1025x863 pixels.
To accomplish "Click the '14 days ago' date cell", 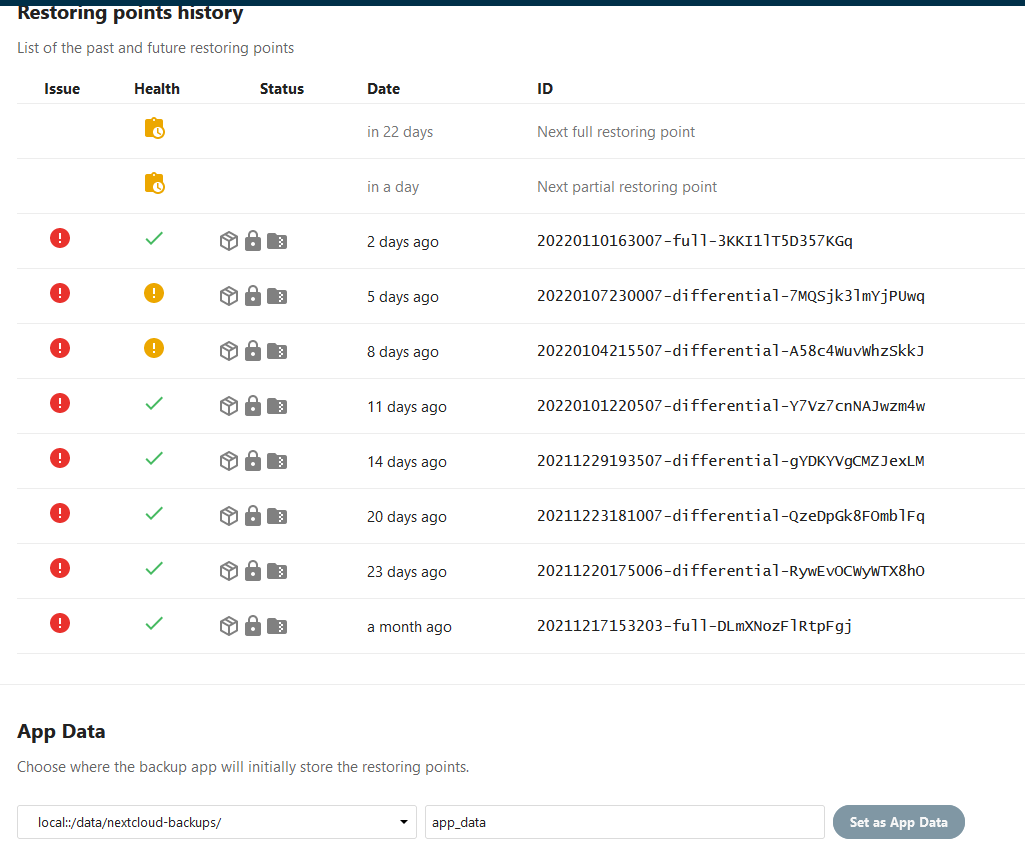I will 407,461.
